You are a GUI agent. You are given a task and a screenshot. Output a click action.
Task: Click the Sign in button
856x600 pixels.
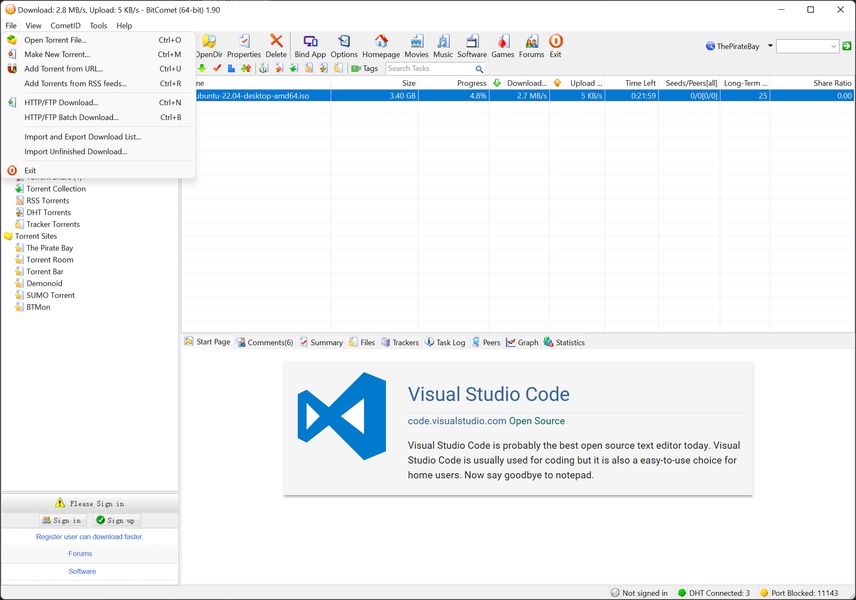62,520
